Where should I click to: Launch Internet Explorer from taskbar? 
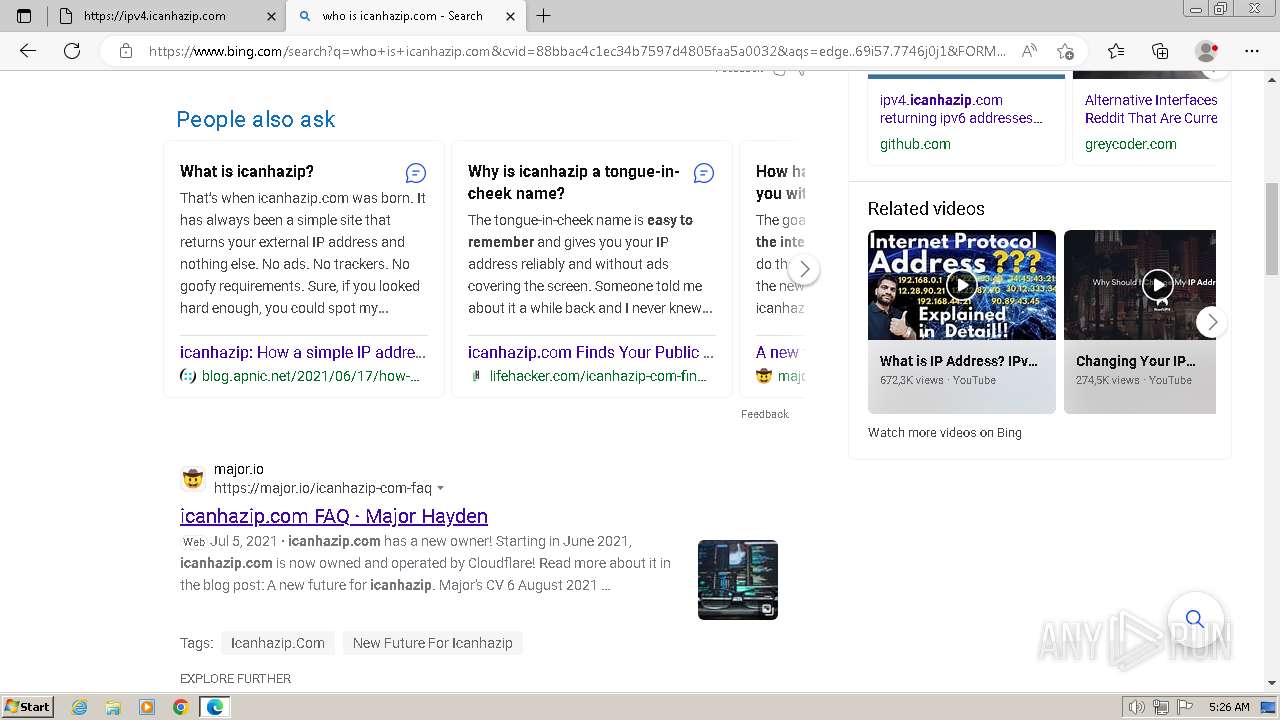79,707
